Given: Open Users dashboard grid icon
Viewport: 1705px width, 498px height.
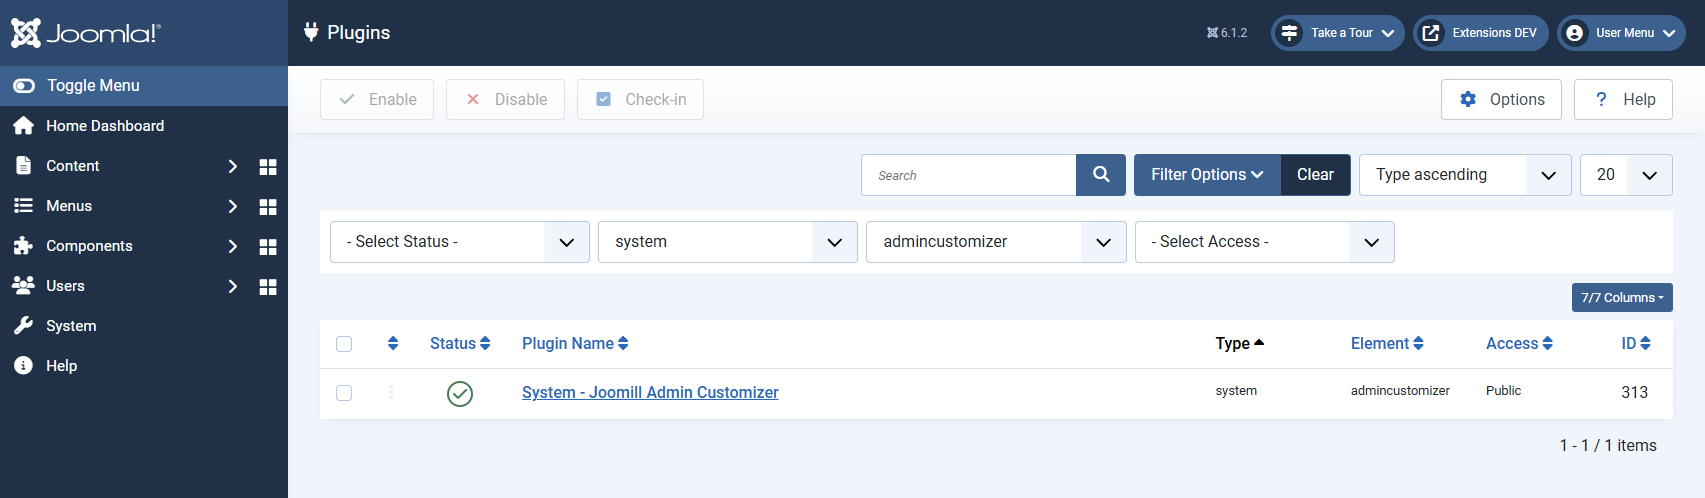Looking at the screenshot, I should tap(268, 287).
